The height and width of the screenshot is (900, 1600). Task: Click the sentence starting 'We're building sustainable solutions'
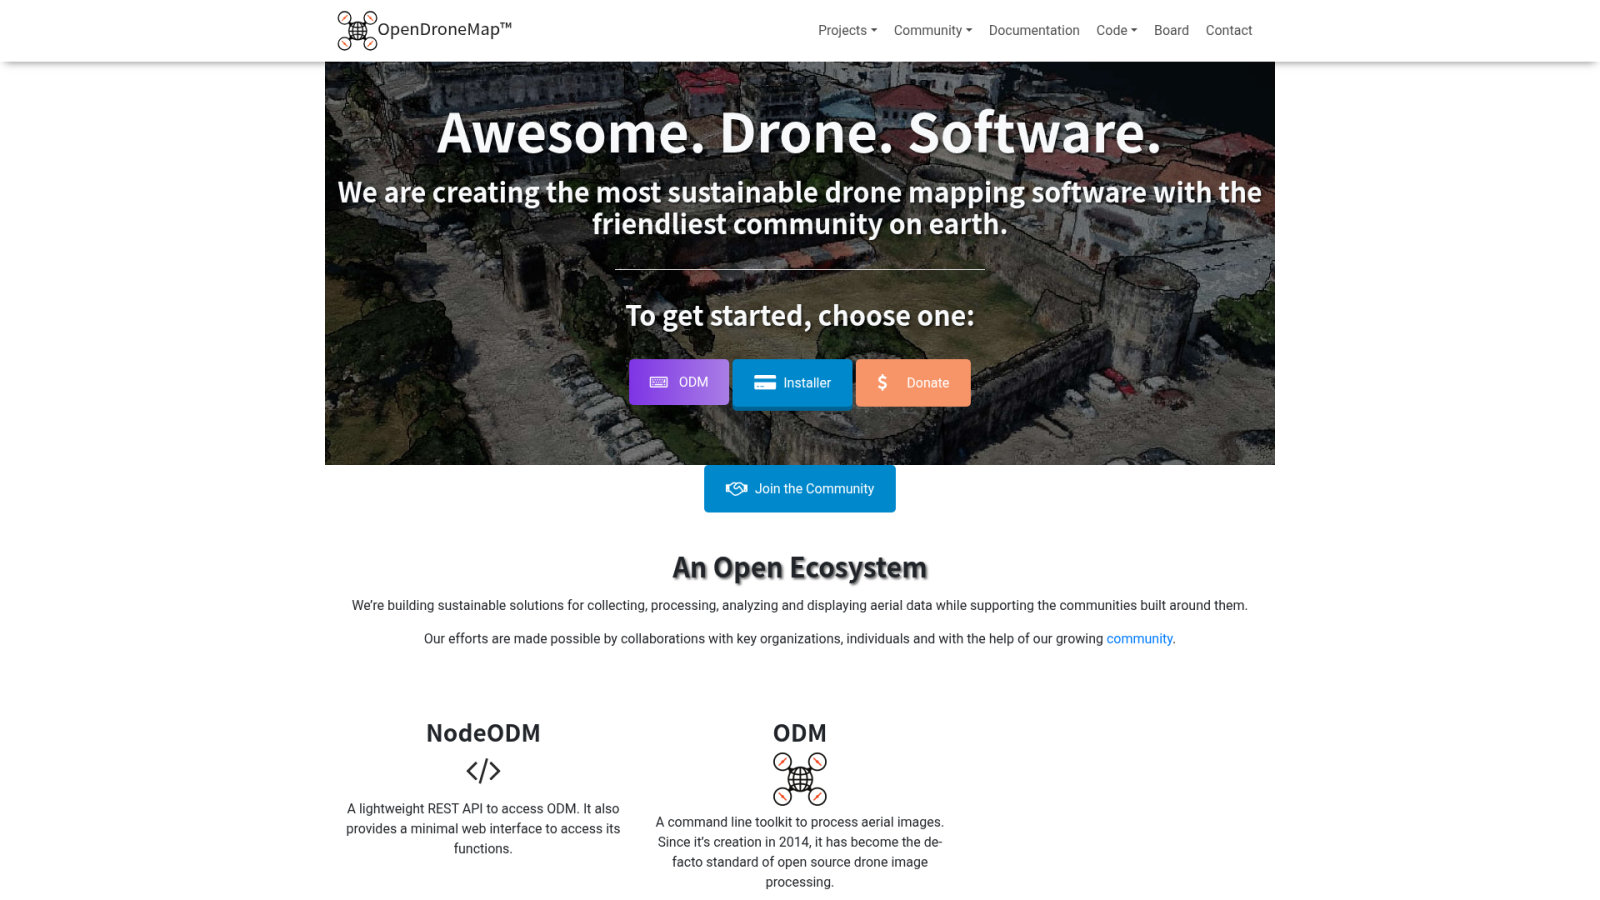[x=800, y=606]
